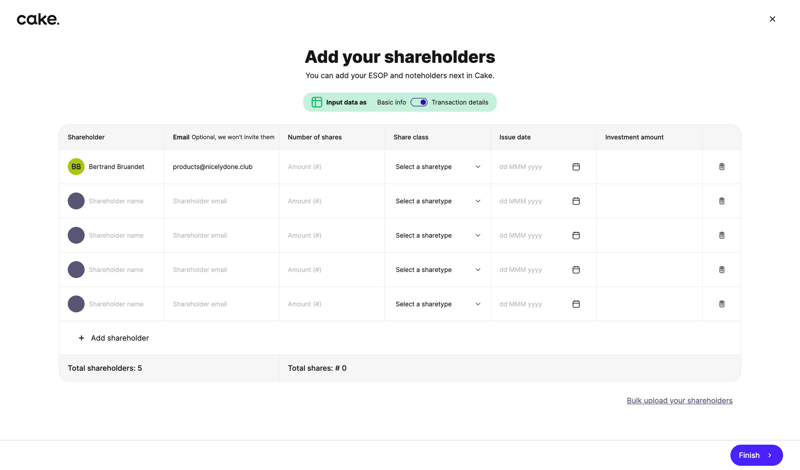Open calendar icon in fifth row issue date

576,304
